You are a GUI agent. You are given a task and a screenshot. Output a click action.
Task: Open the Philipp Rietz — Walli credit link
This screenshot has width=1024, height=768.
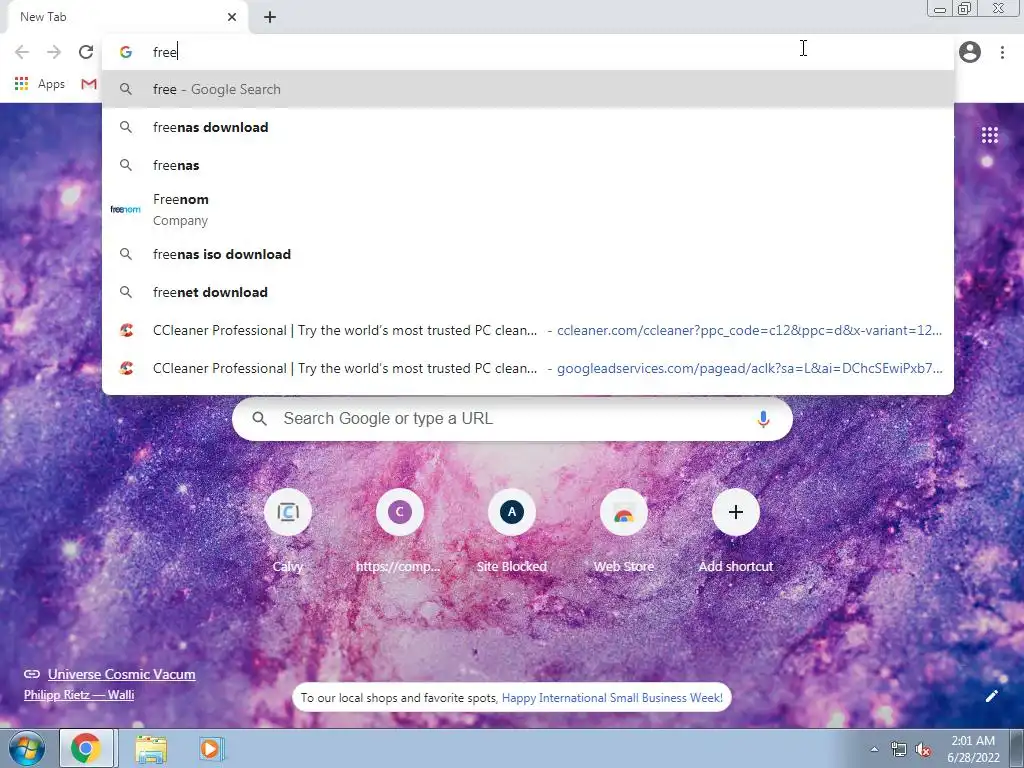(x=79, y=695)
